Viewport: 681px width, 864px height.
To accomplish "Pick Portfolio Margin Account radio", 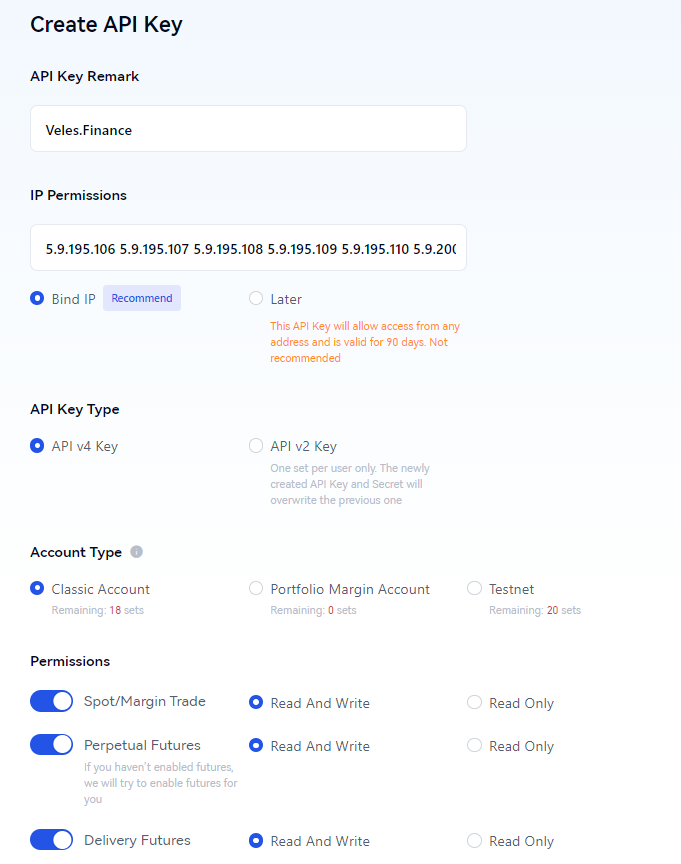I will (256, 588).
